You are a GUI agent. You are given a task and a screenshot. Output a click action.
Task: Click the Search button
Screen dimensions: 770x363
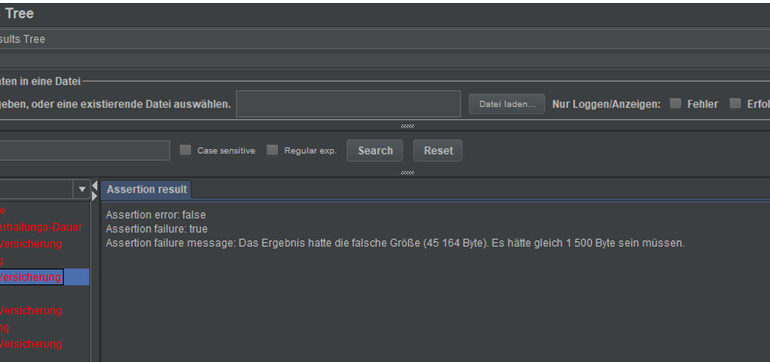click(x=375, y=151)
